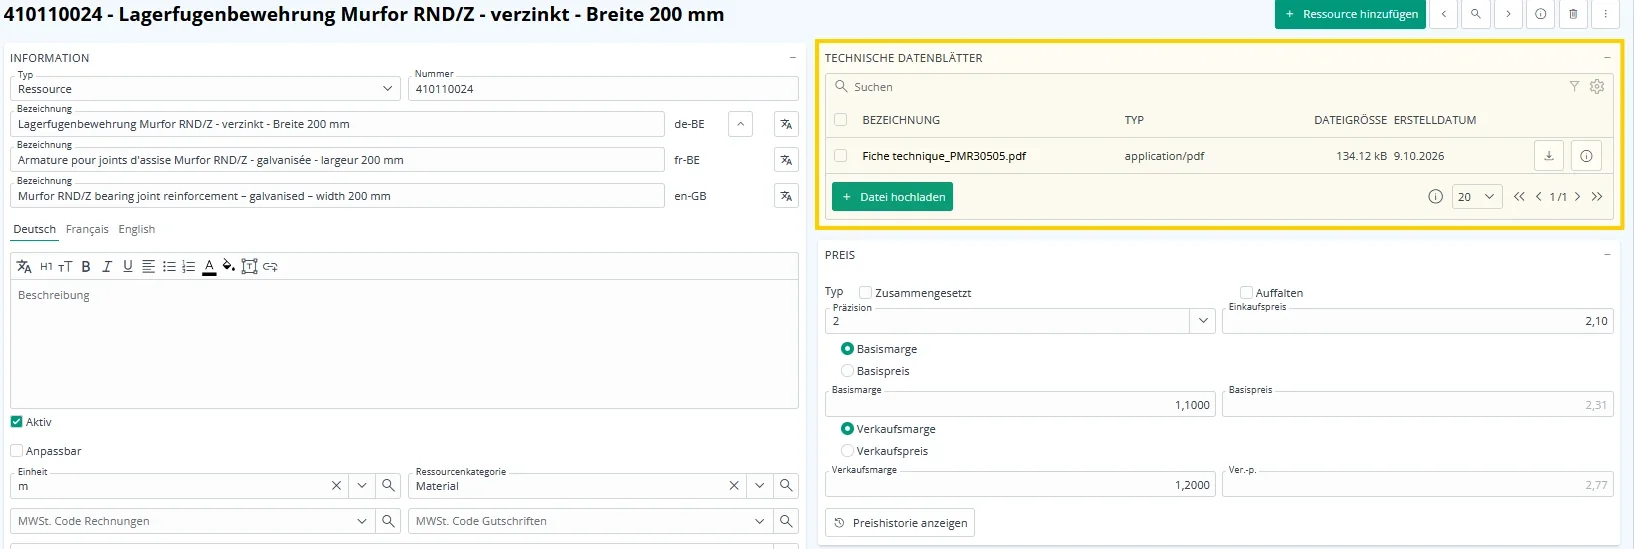Open Technische Datenblätter settings gear
Image resolution: width=1634 pixels, height=549 pixels.
pyautogui.click(x=1597, y=87)
